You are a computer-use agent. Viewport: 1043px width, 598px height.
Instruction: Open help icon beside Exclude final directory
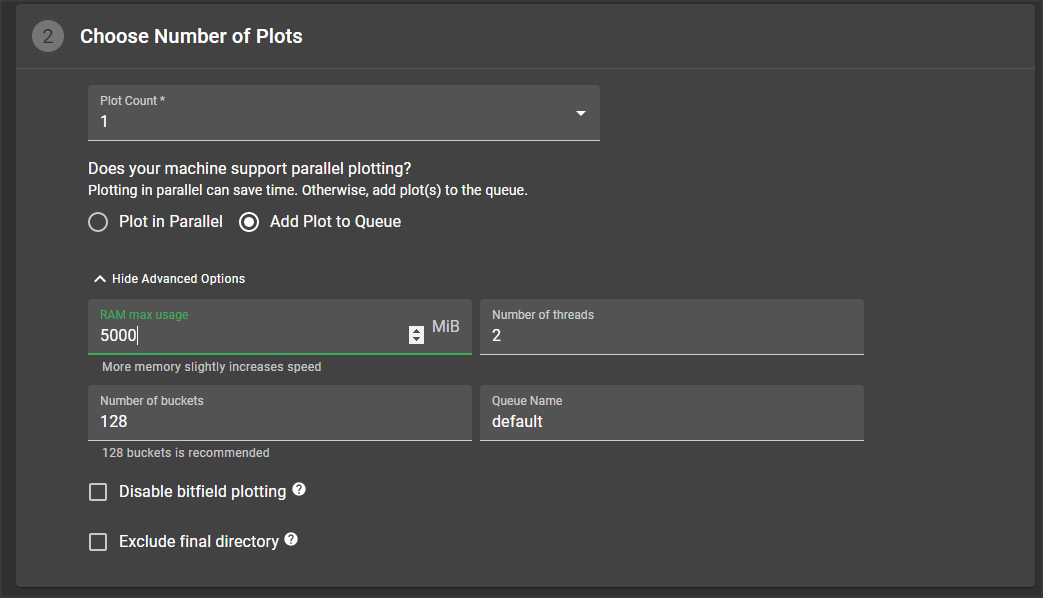[291, 540]
